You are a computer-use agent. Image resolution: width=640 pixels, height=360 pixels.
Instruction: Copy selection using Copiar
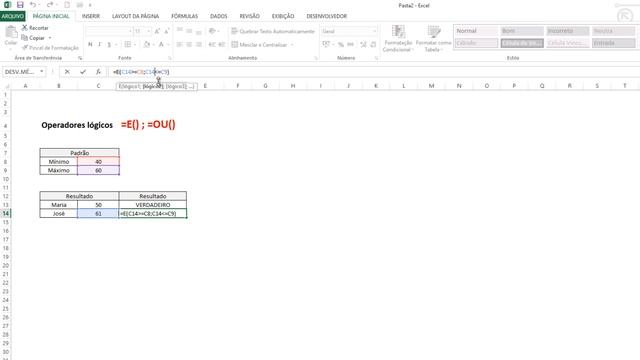coord(33,38)
